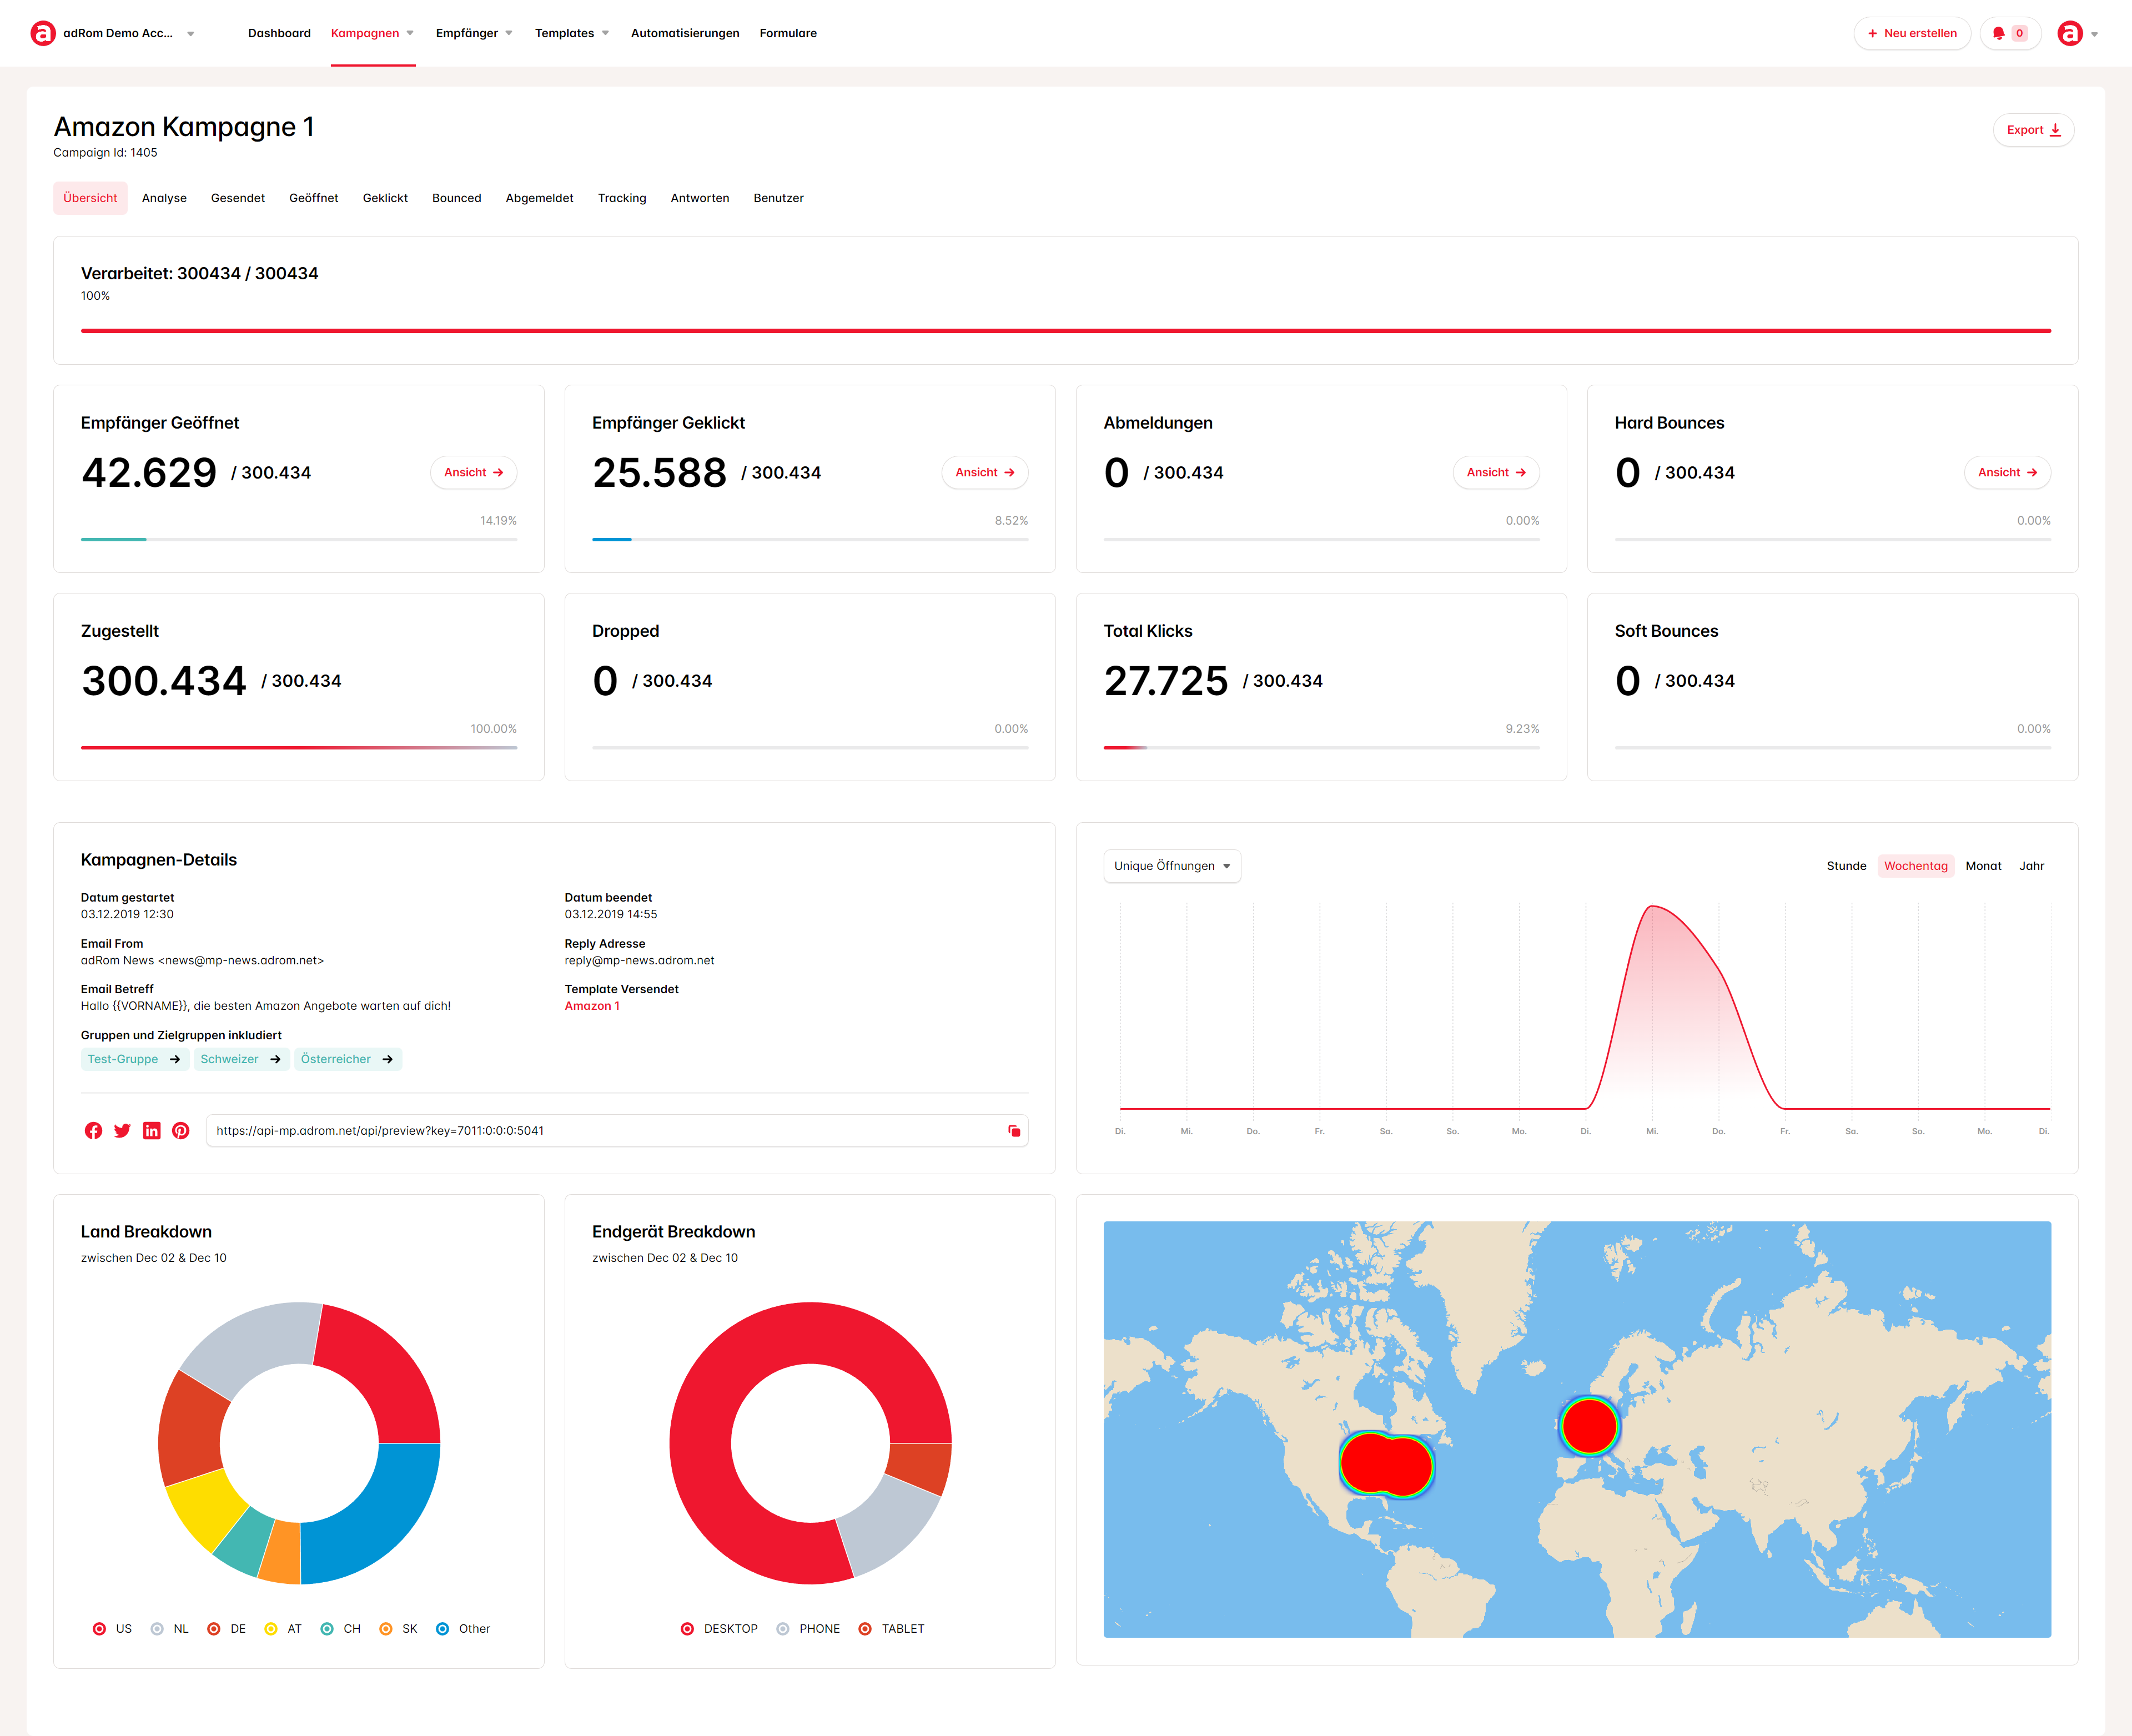The image size is (2132, 1736).
Task: Click the blue Other donut segment
Action: tap(377, 1511)
